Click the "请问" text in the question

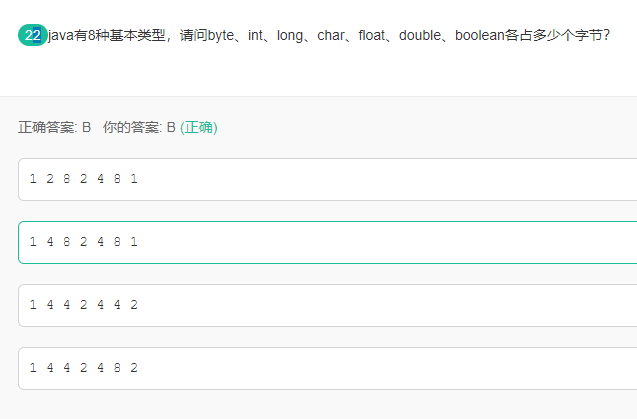[193, 36]
